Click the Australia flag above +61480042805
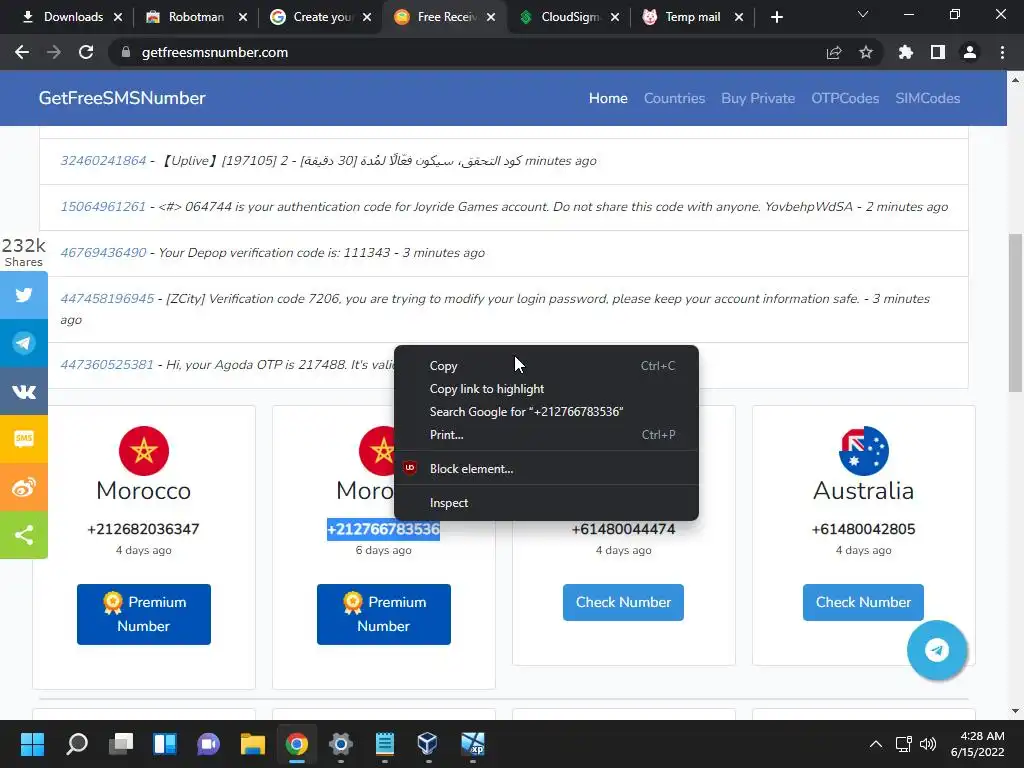Screen dimensions: 1024x768 pos(863,451)
